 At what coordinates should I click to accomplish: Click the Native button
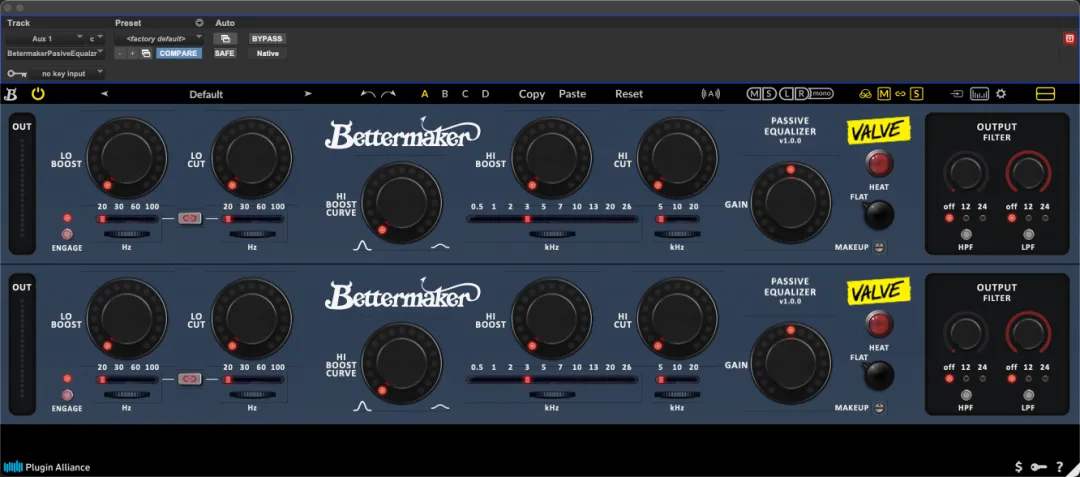[x=267, y=53]
